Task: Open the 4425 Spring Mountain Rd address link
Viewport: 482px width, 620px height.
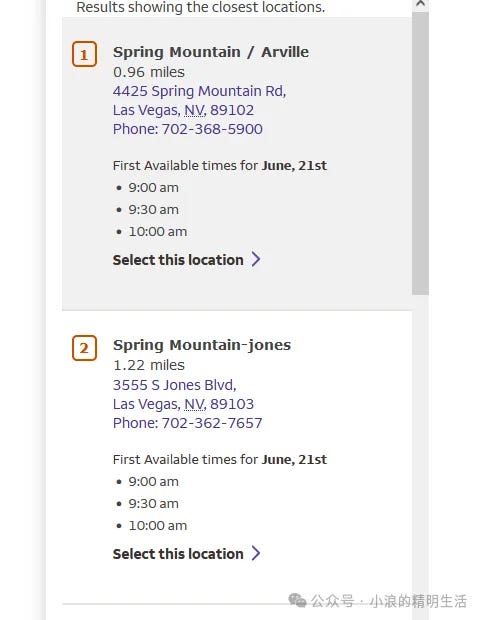Action: 199,91
